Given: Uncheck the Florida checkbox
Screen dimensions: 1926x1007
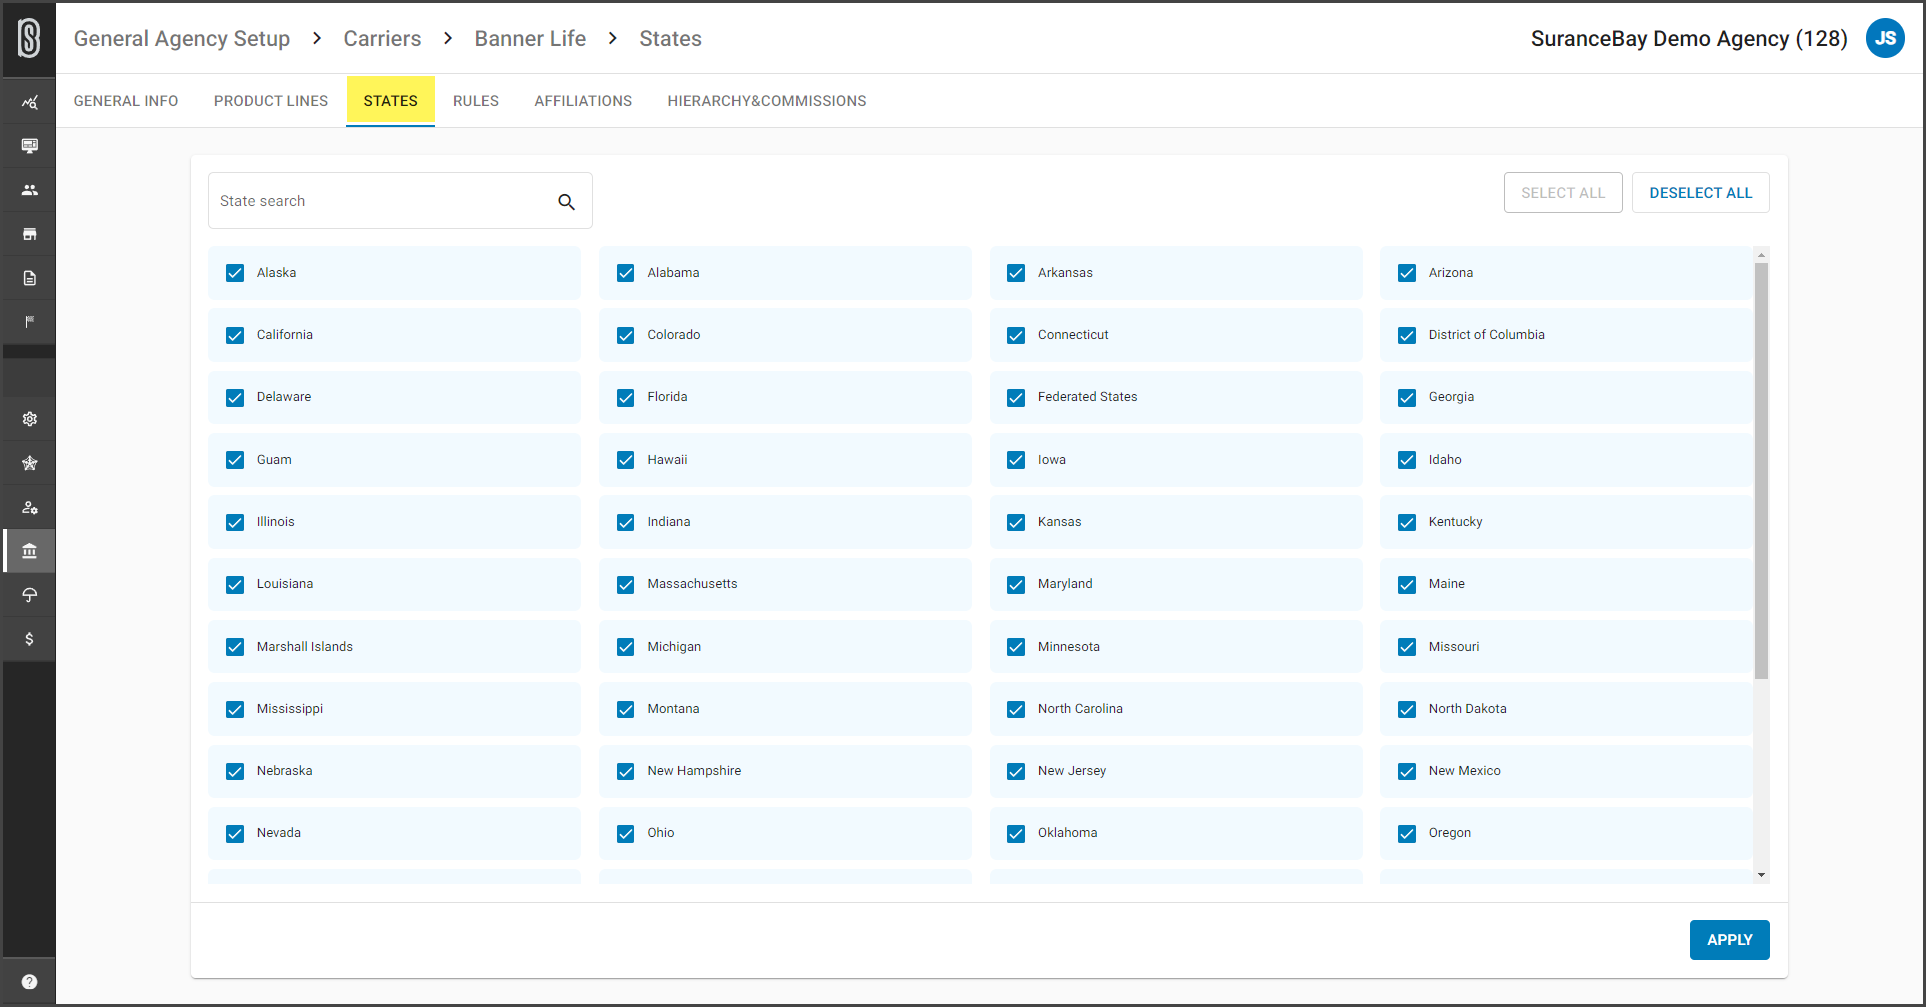Looking at the screenshot, I should (x=626, y=397).
